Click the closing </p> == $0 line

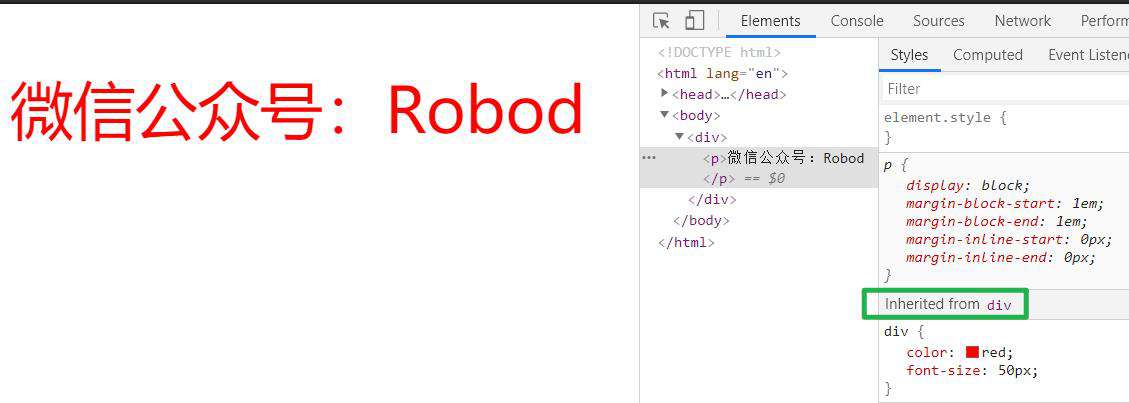tap(745, 178)
